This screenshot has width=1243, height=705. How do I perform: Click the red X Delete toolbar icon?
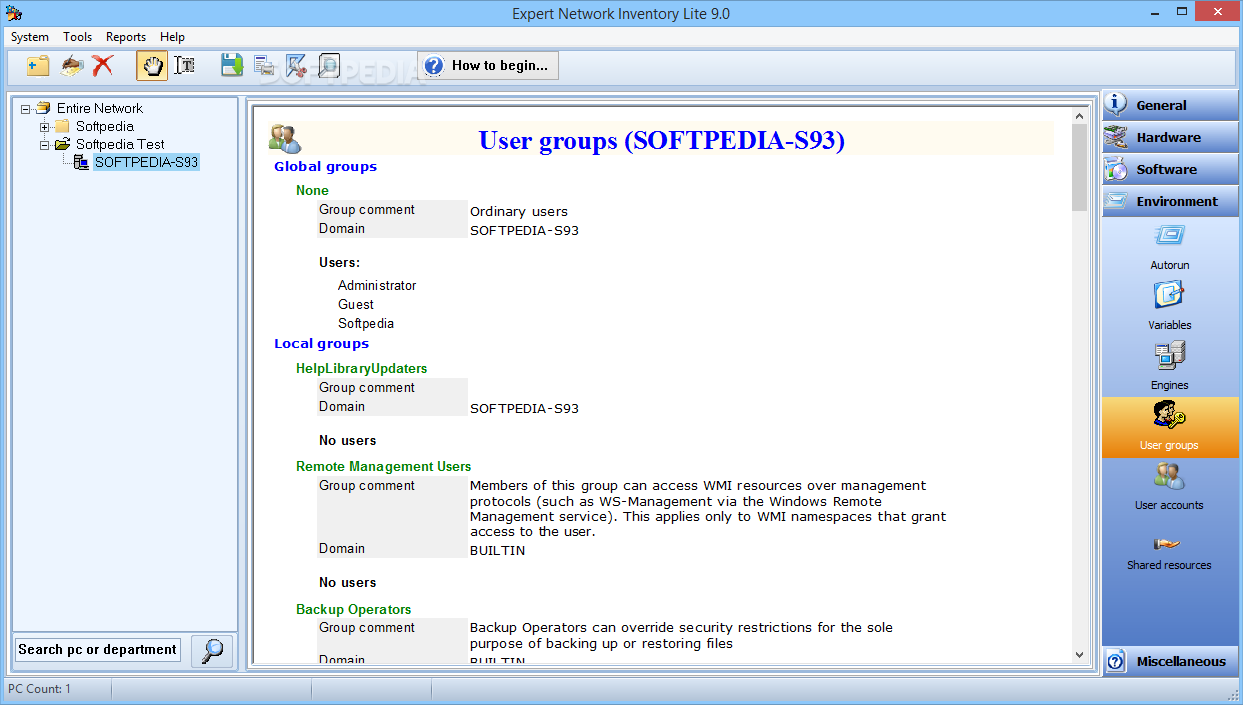coord(102,66)
